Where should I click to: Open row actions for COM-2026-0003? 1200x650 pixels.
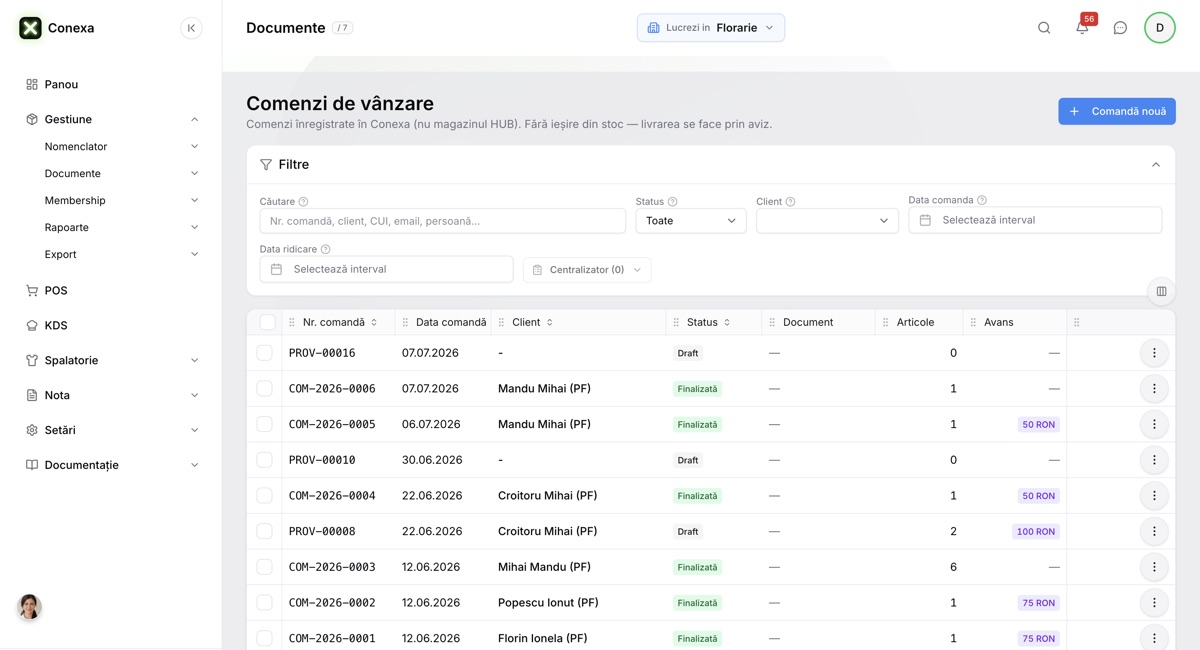[x=1154, y=567]
